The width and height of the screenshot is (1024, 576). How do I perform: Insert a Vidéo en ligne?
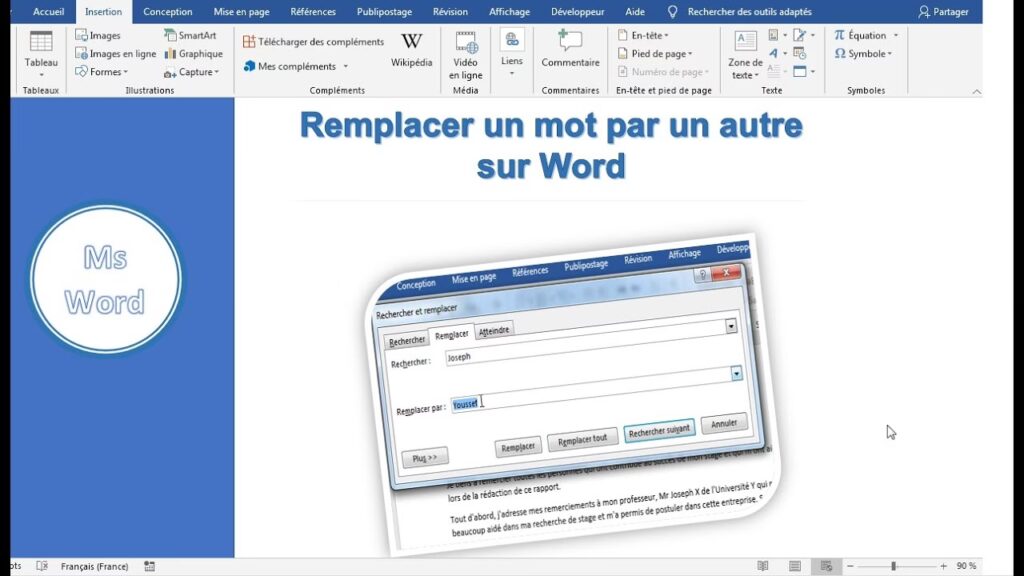[x=465, y=55]
